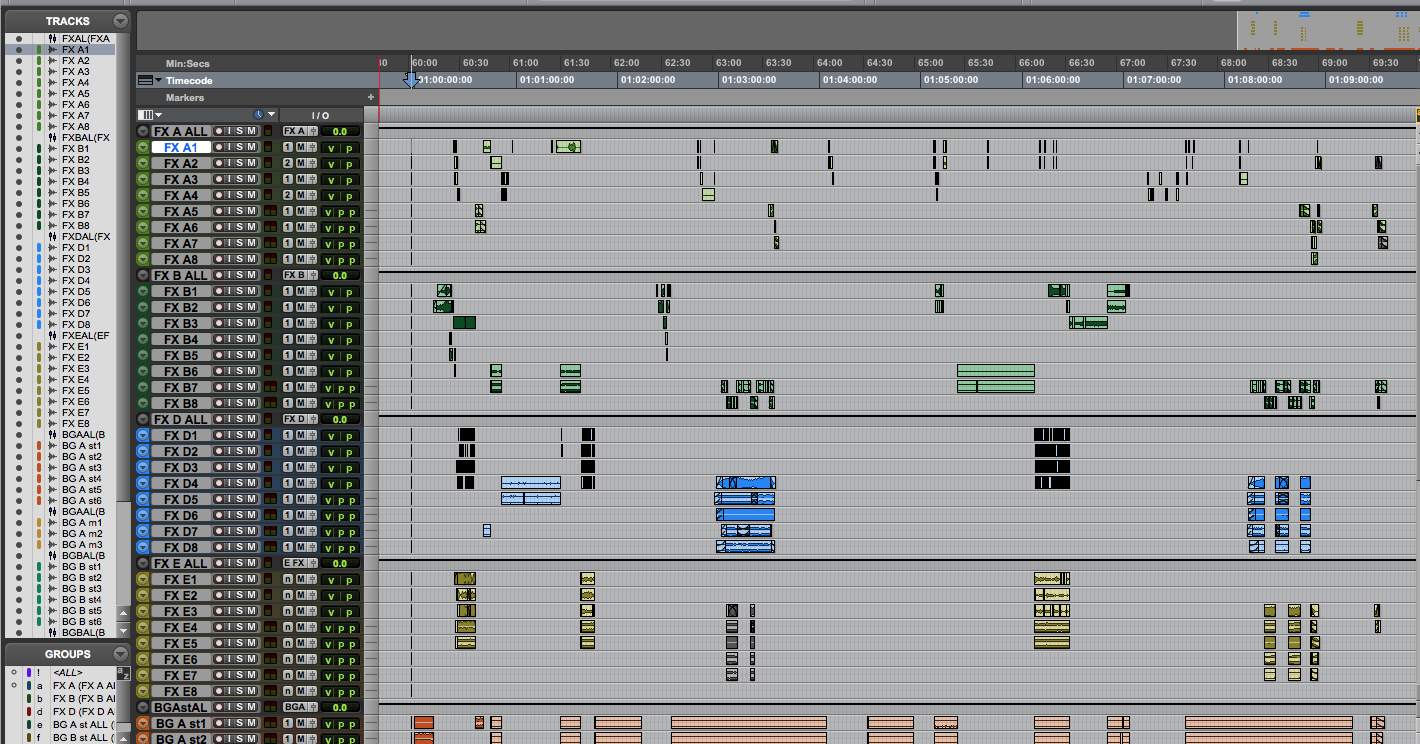Click the FXDAL aux track fader icon in Tracks list
The width and height of the screenshot is (1420, 744).
pos(53,236)
